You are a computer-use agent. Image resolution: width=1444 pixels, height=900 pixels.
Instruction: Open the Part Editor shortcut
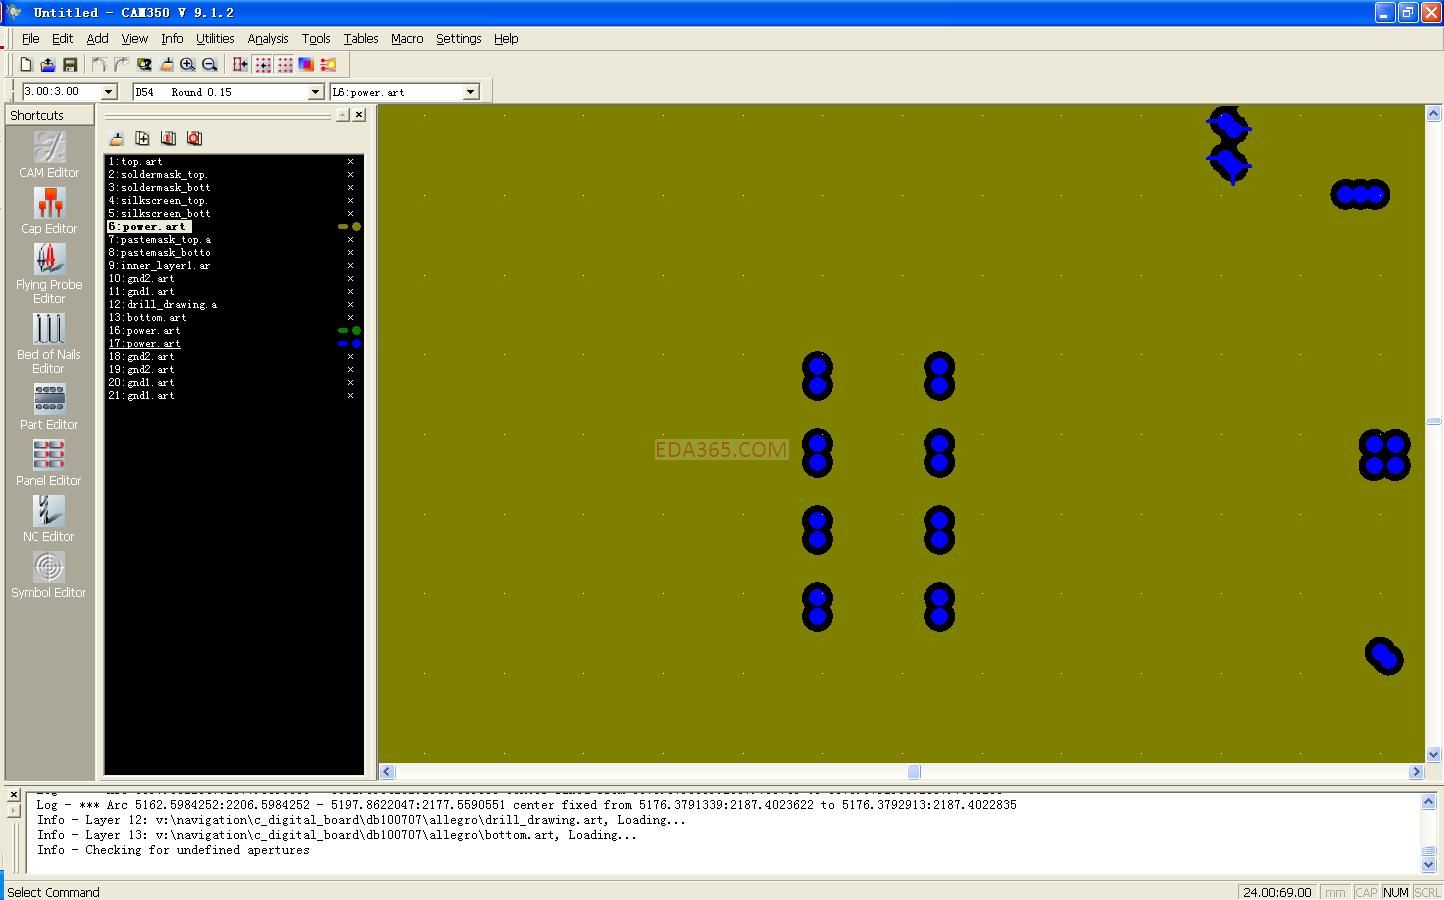tap(49, 407)
